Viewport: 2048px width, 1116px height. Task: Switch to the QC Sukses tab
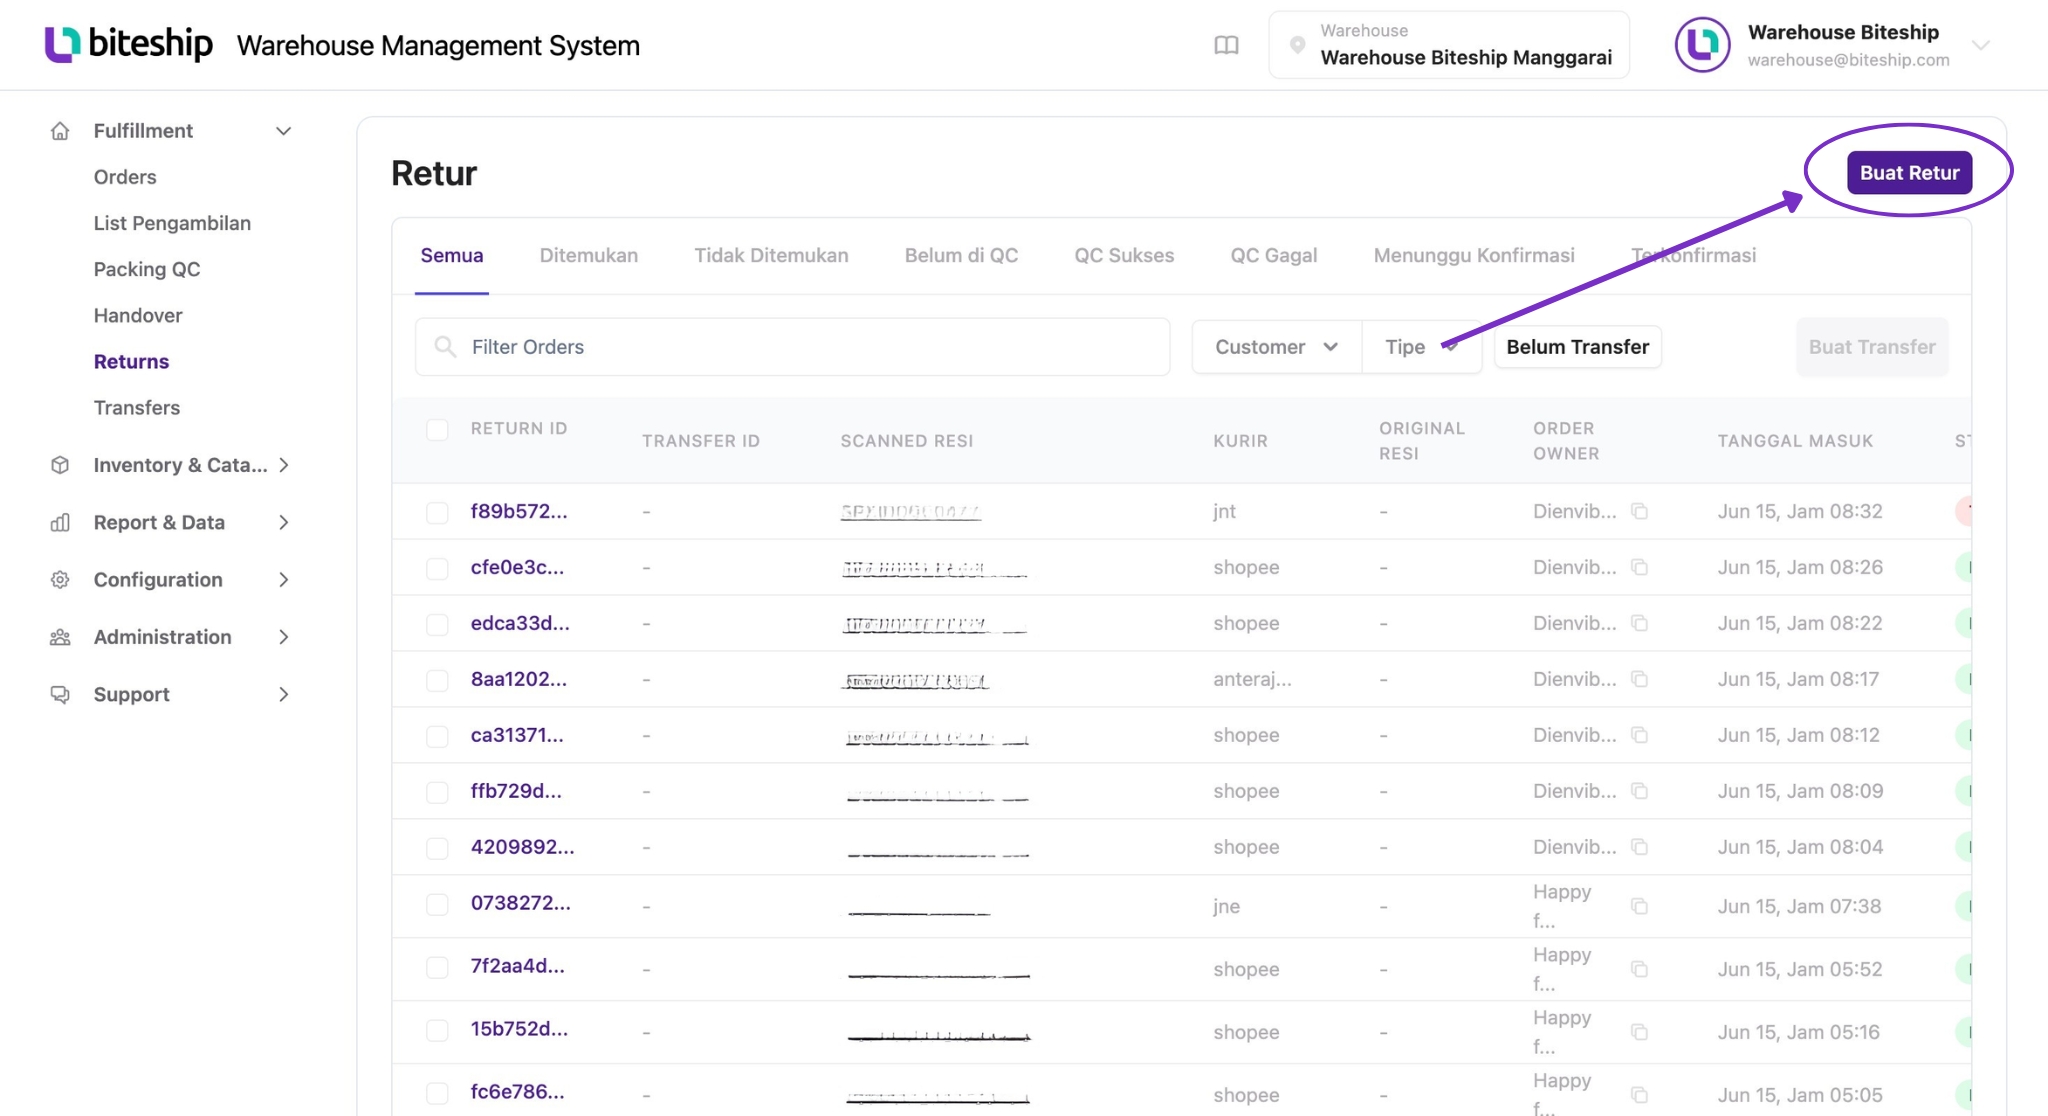coord(1124,255)
